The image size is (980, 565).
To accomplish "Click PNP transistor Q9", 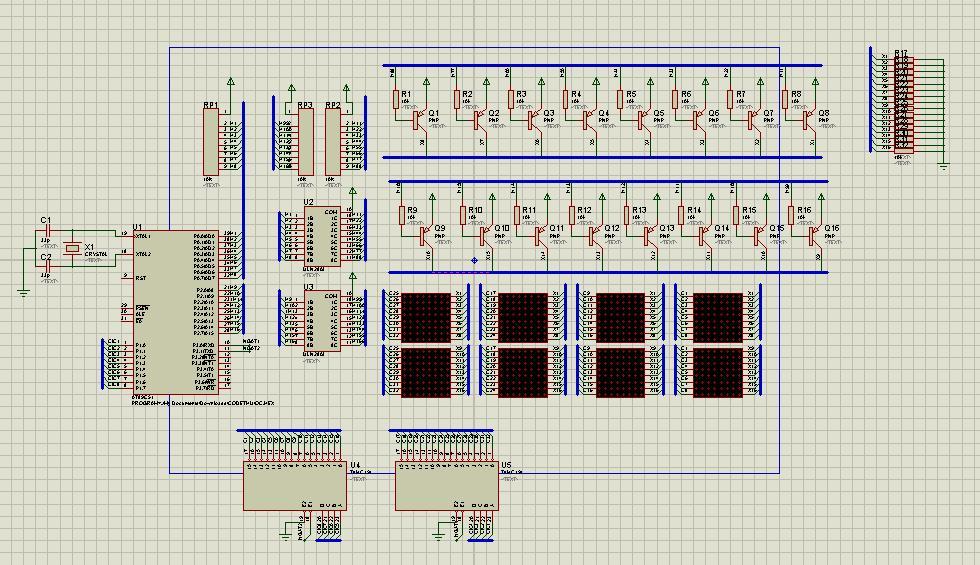I will pos(424,233).
